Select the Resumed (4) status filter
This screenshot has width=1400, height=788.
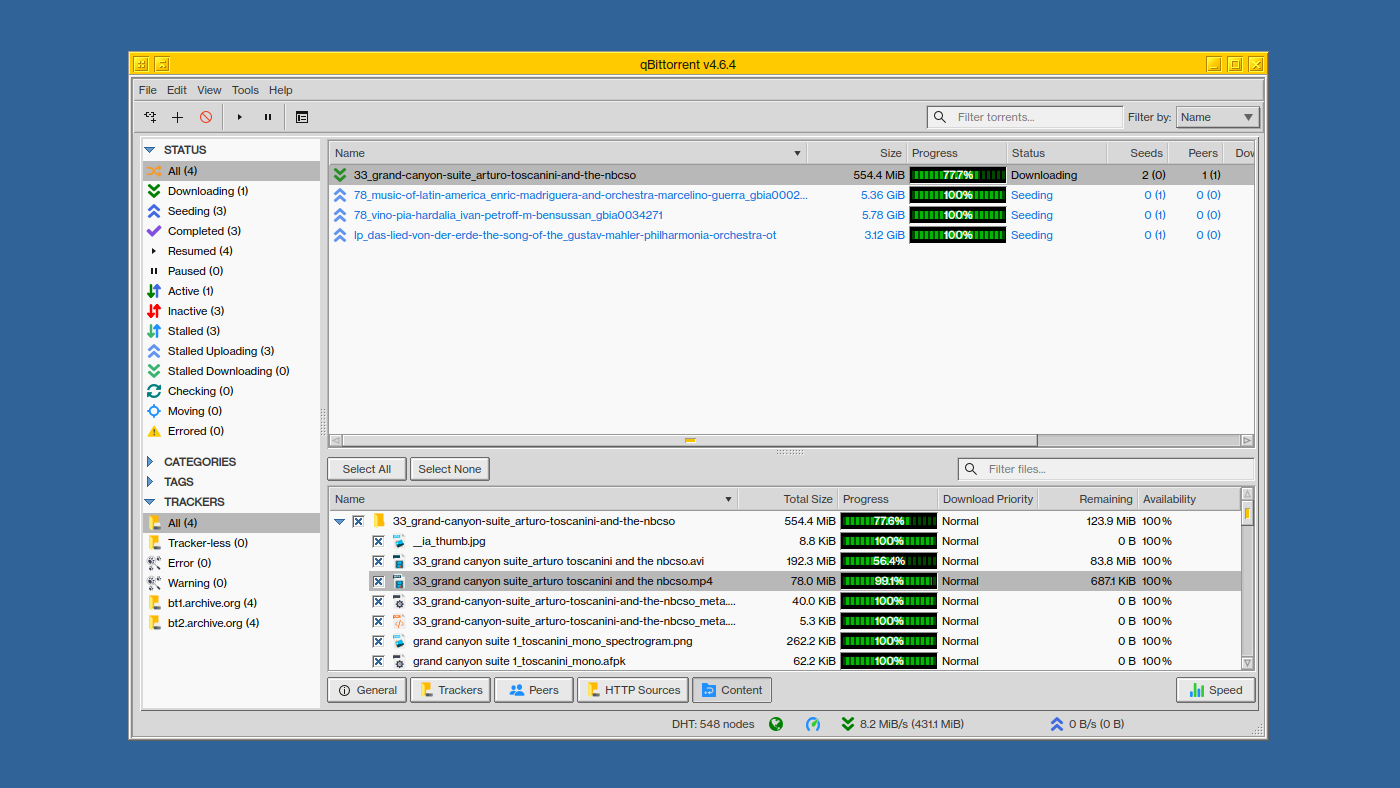[x=231, y=251]
